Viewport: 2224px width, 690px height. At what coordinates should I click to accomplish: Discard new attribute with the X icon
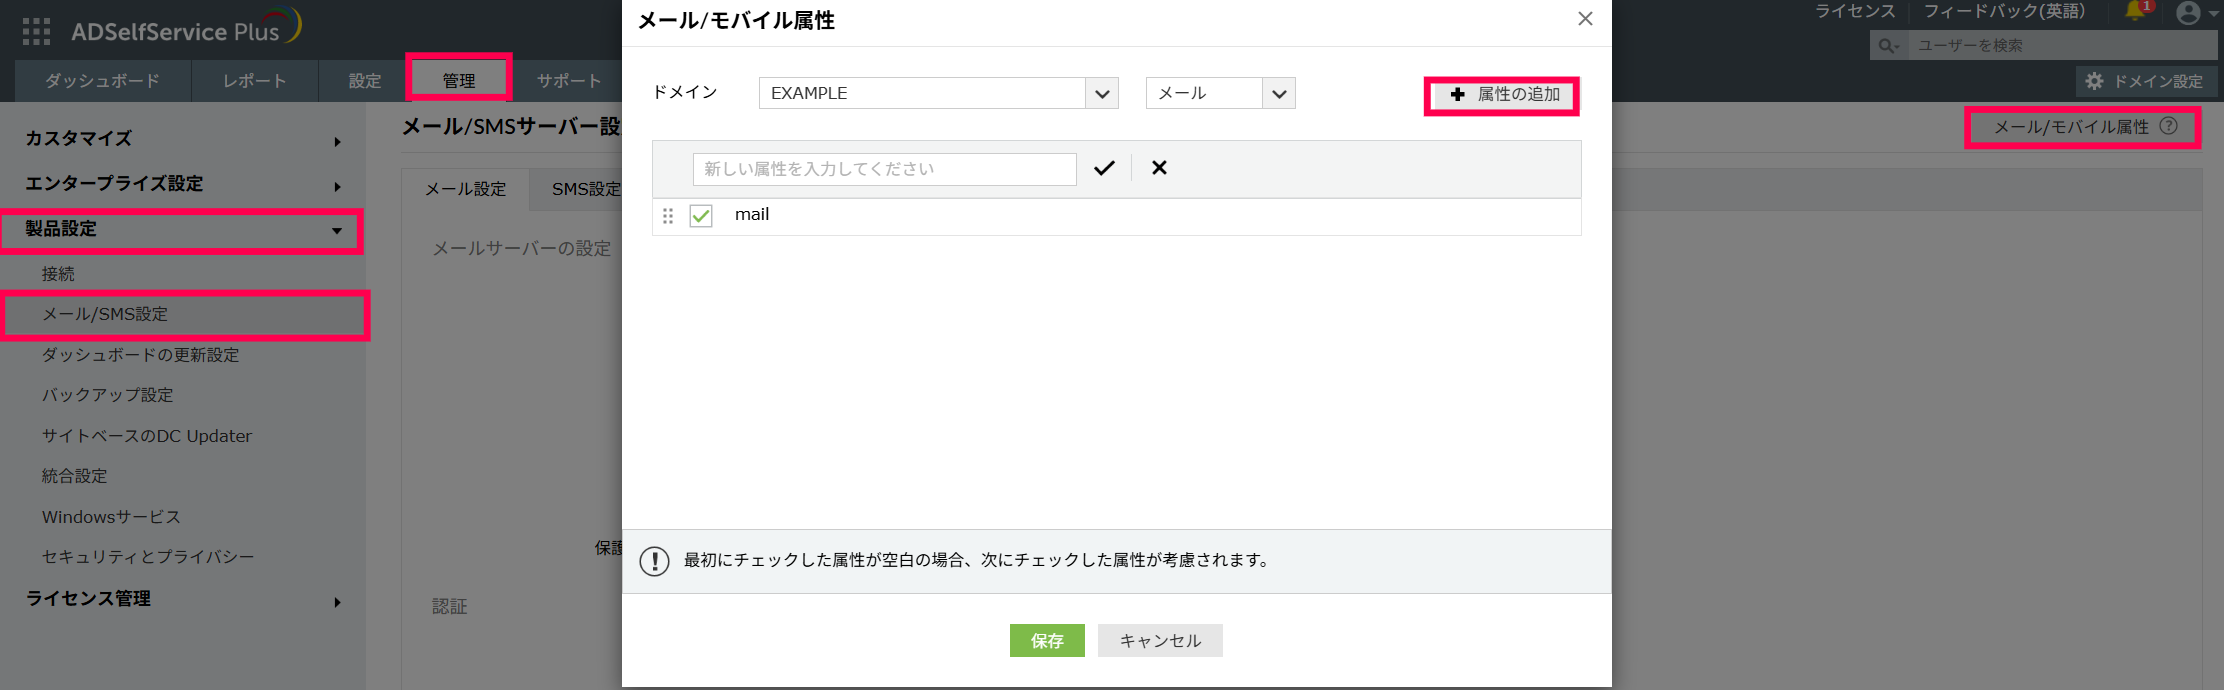point(1159,168)
